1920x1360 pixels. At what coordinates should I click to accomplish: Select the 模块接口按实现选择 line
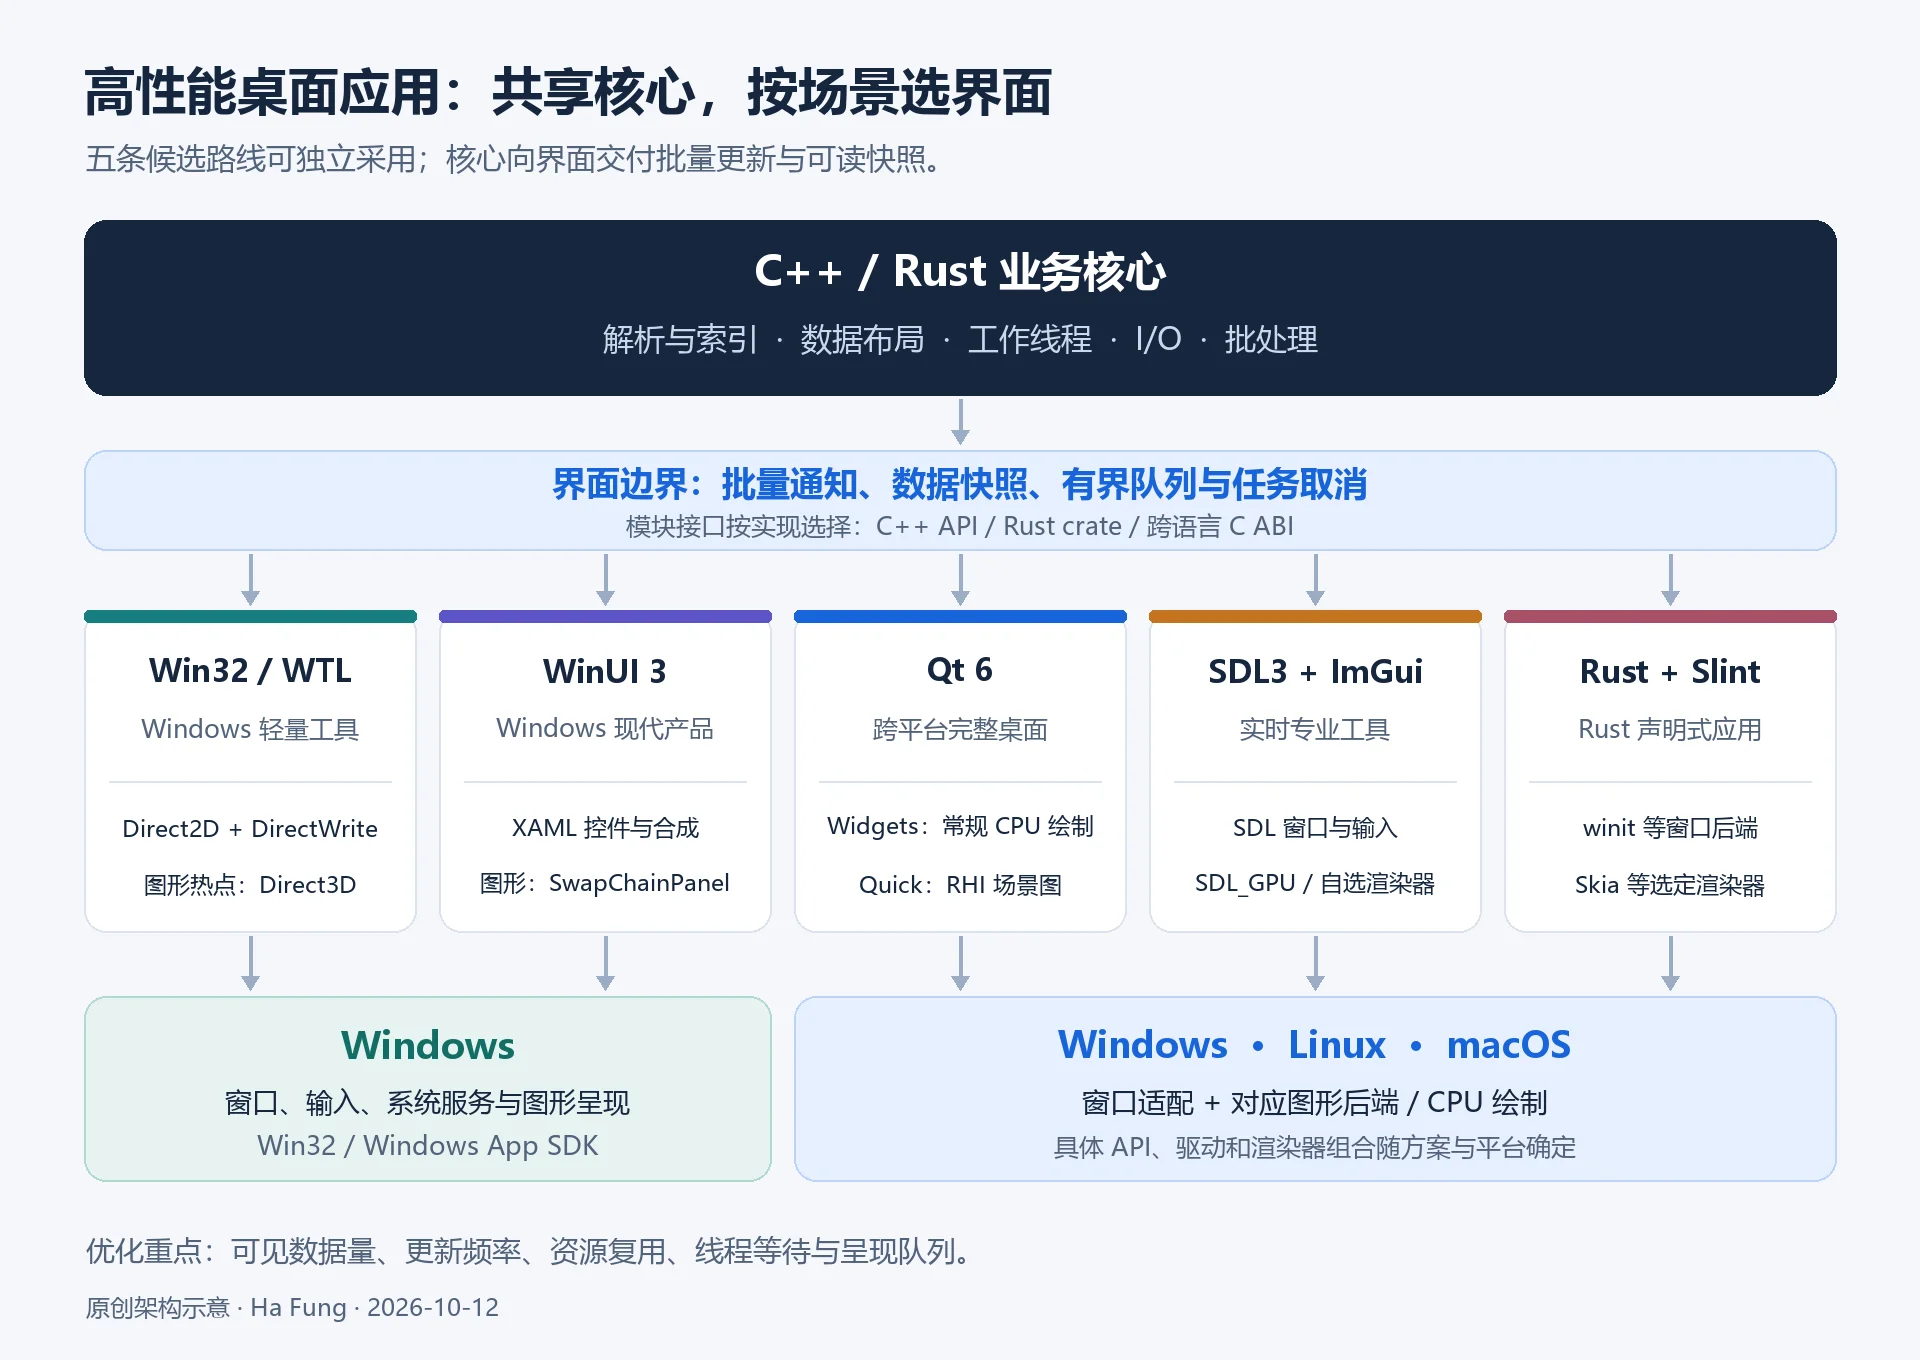coord(960,526)
